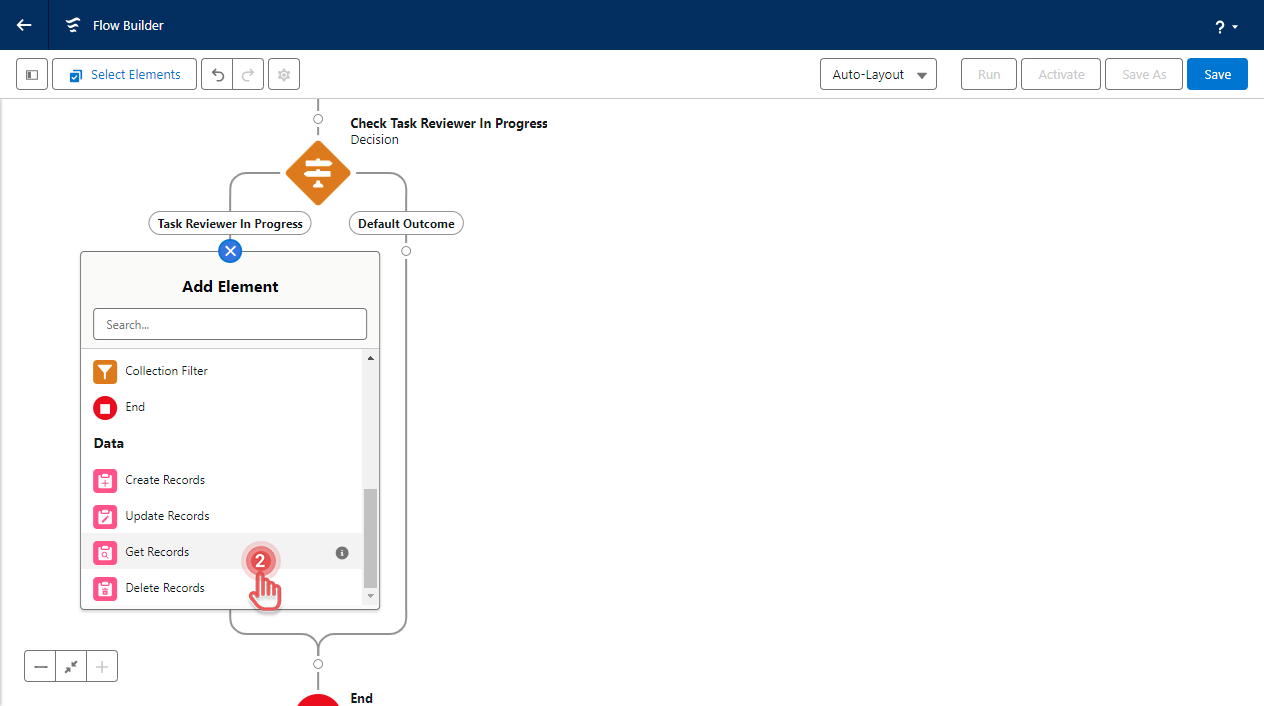Click the Get Records info icon

point(342,553)
